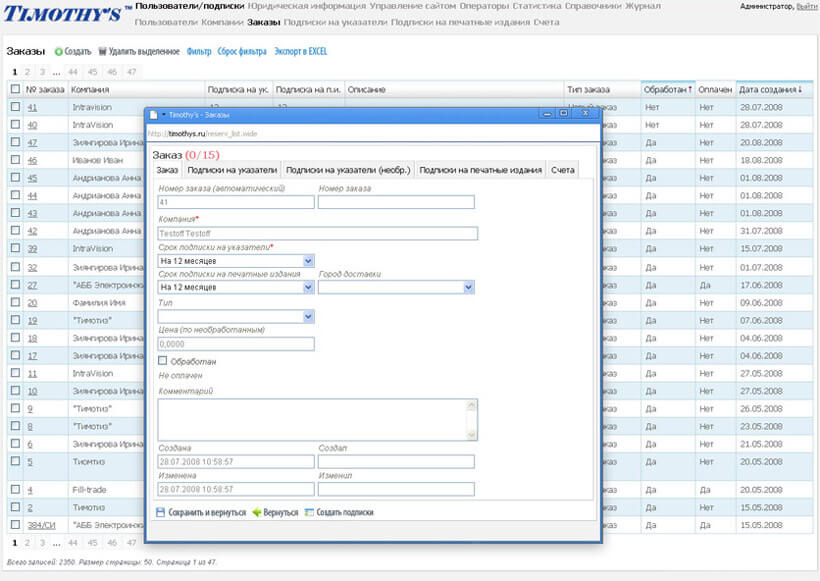Click into the Номер заказа manual input field
This screenshot has height=581, width=820.
pyautogui.click(x=396, y=202)
